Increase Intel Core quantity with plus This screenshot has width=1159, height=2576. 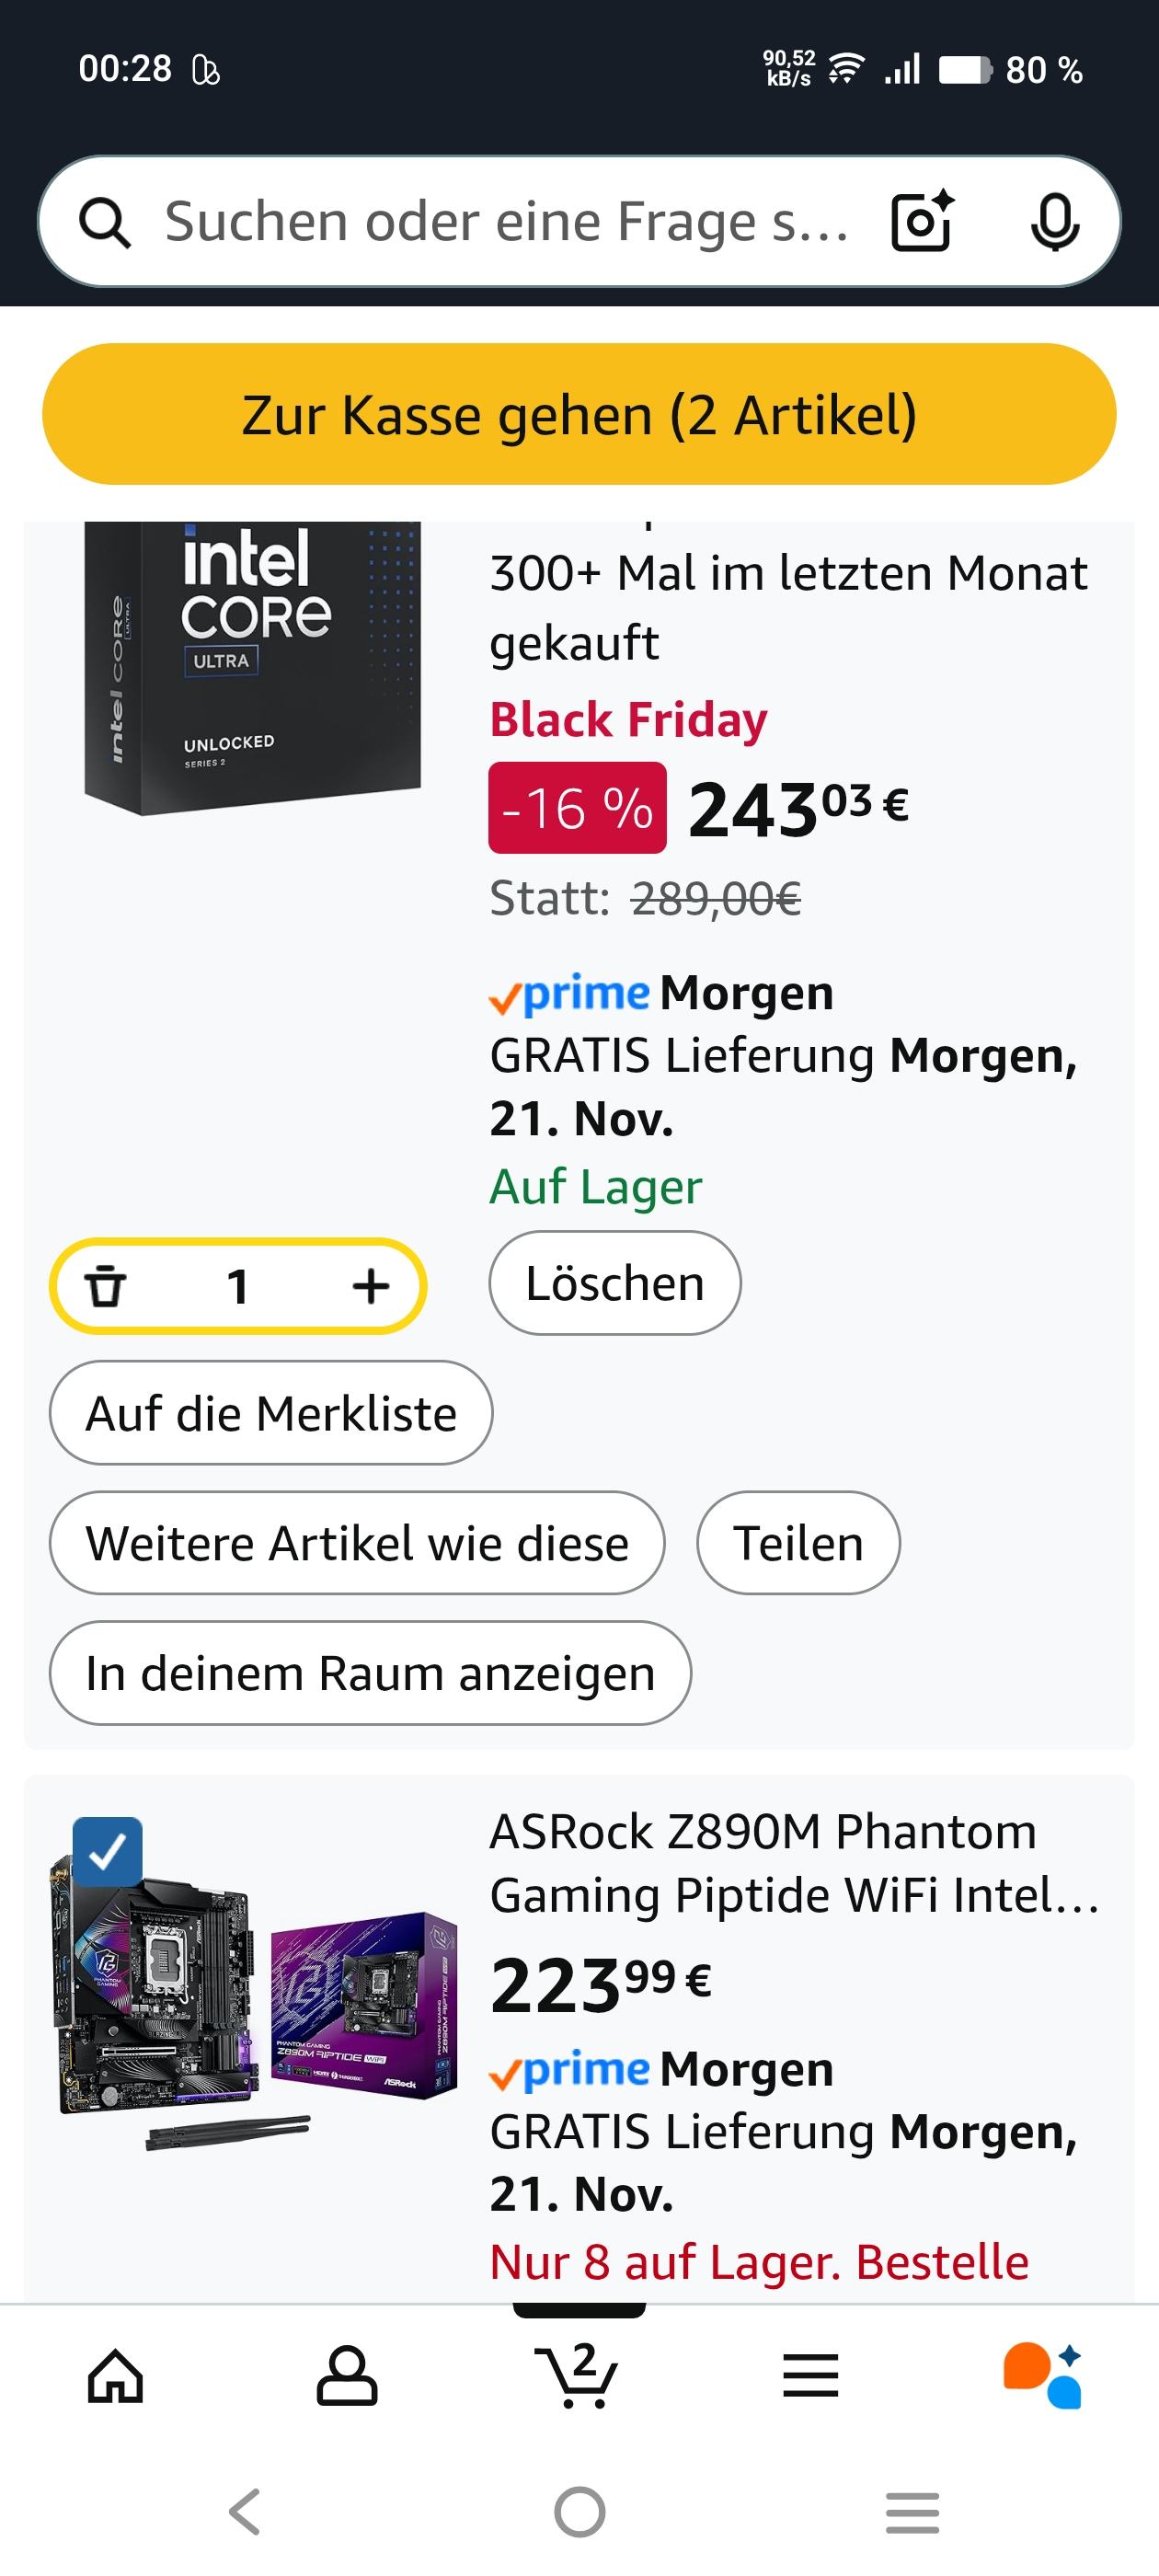tap(371, 1286)
